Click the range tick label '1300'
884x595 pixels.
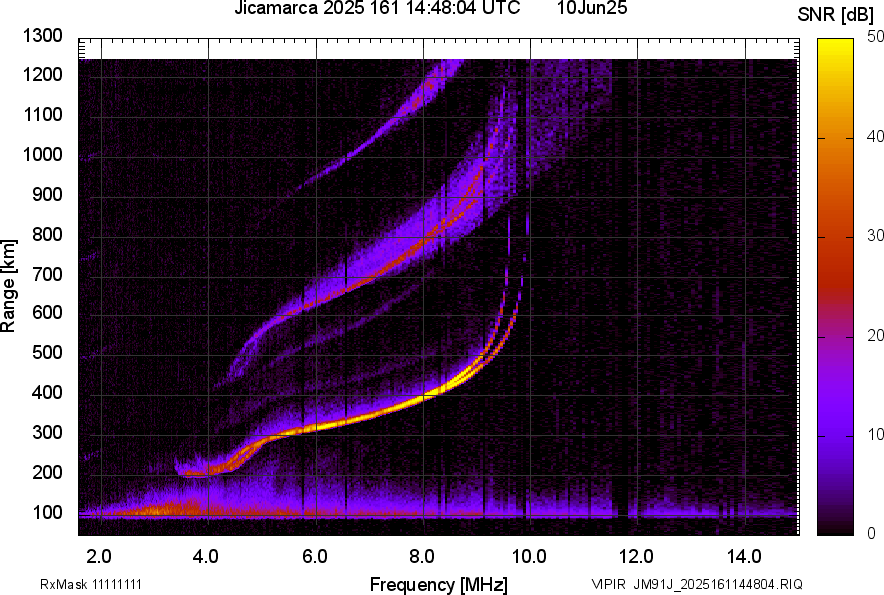coord(43,36)
